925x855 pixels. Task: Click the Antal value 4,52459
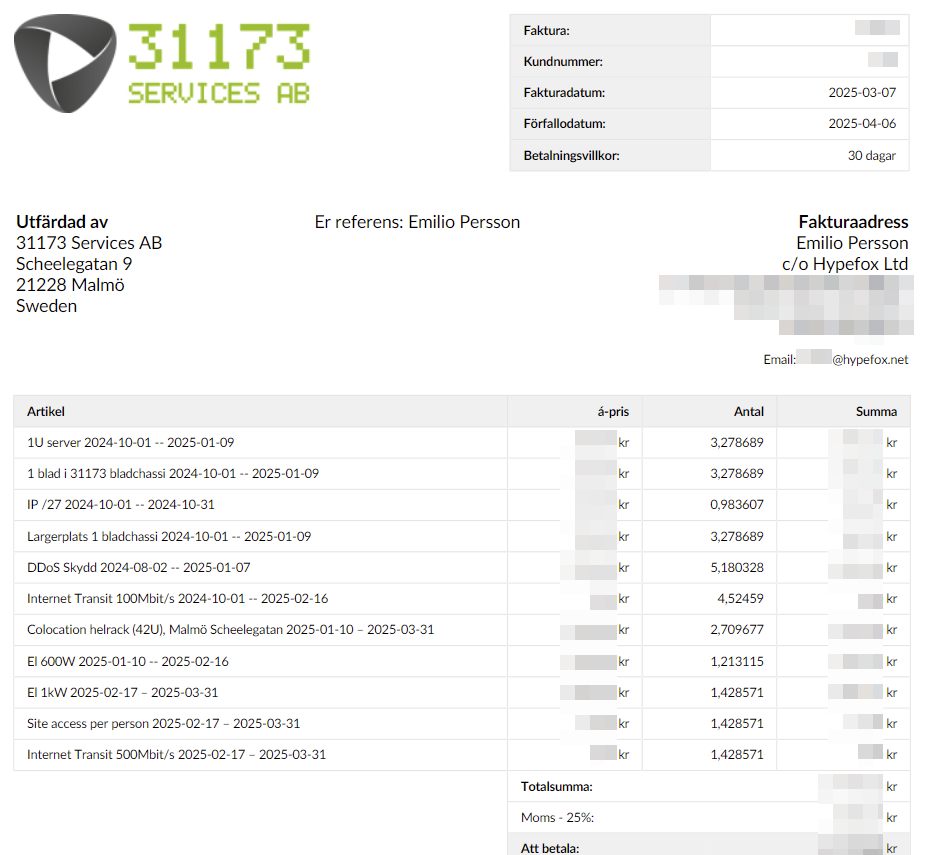(x=740, y=598)
